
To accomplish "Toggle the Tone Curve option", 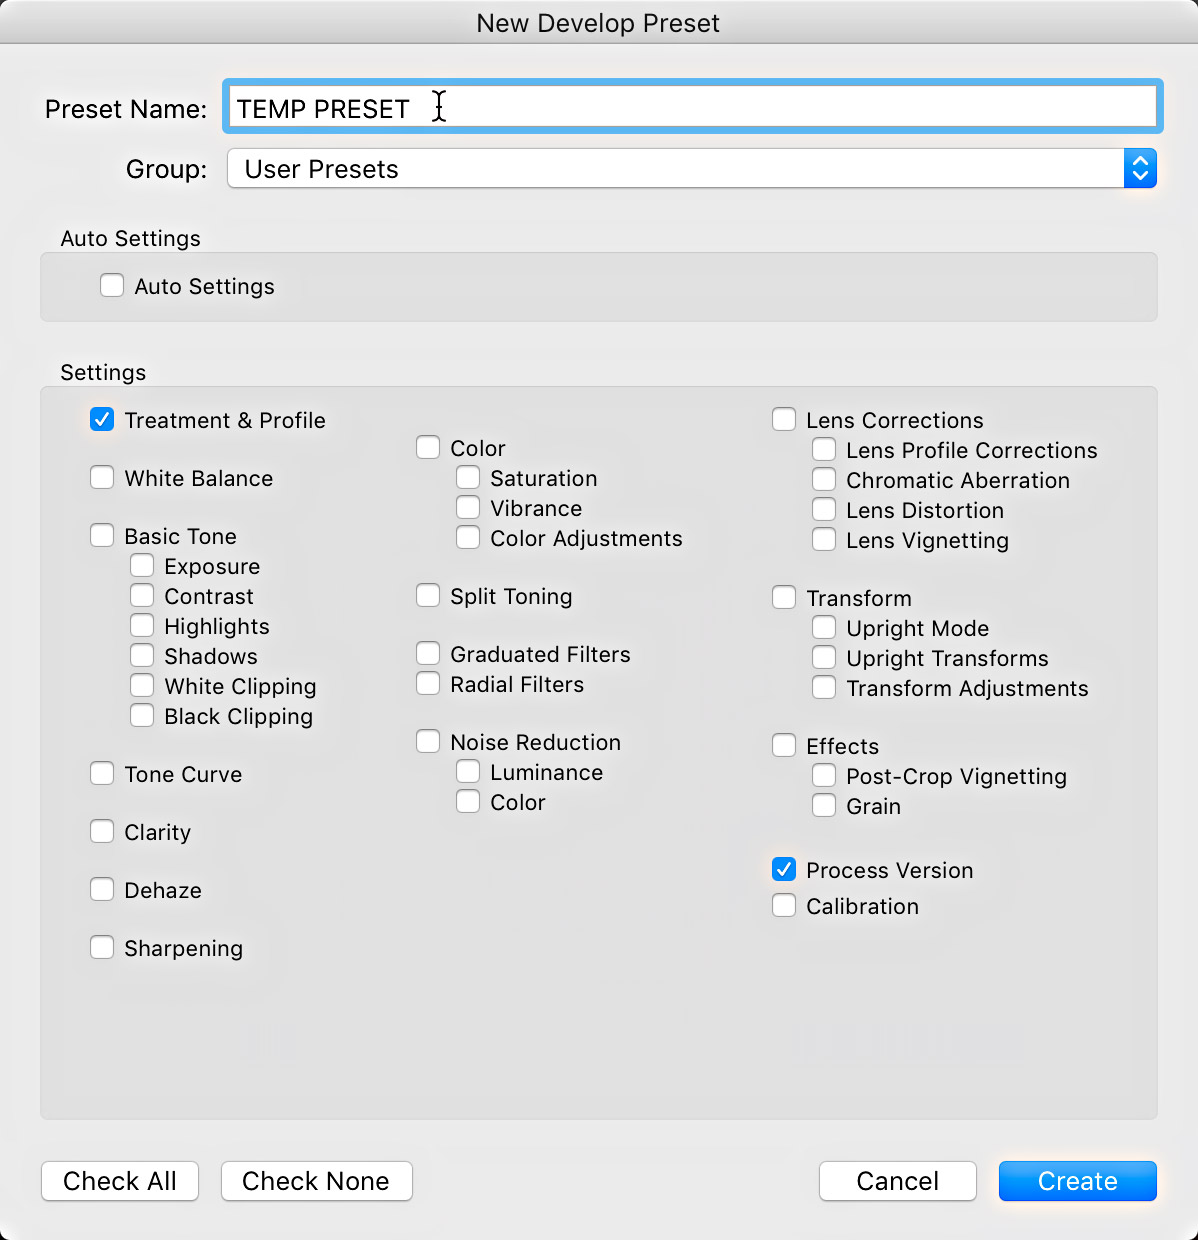I will (x=102, y=773).
